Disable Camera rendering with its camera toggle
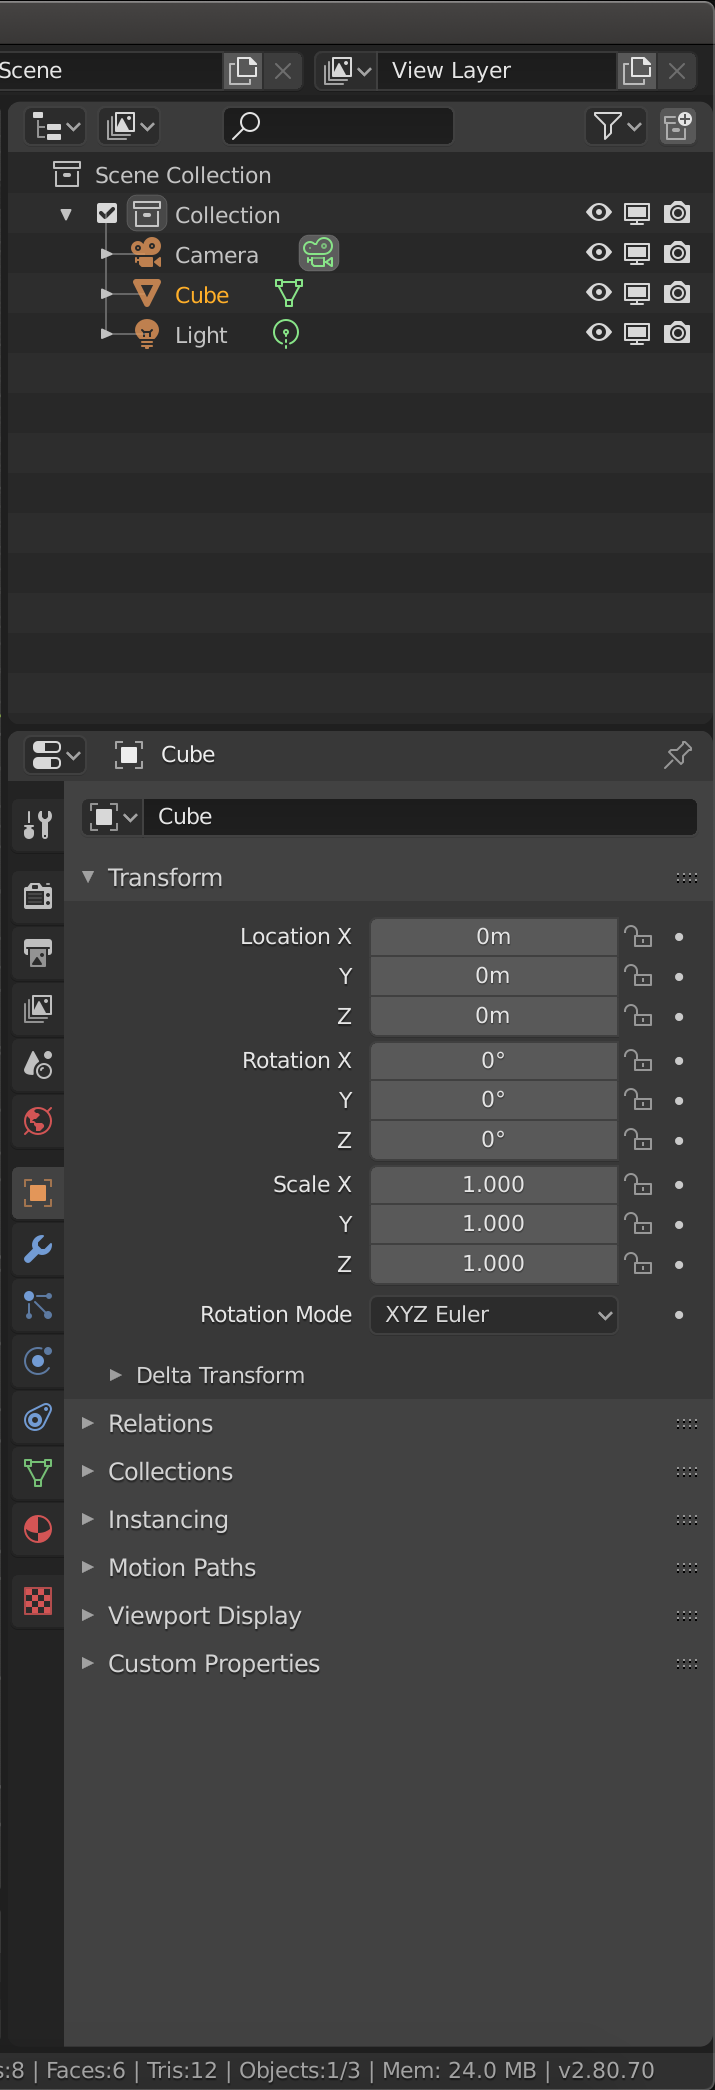 pyautogui.click(x=677, y=253)
